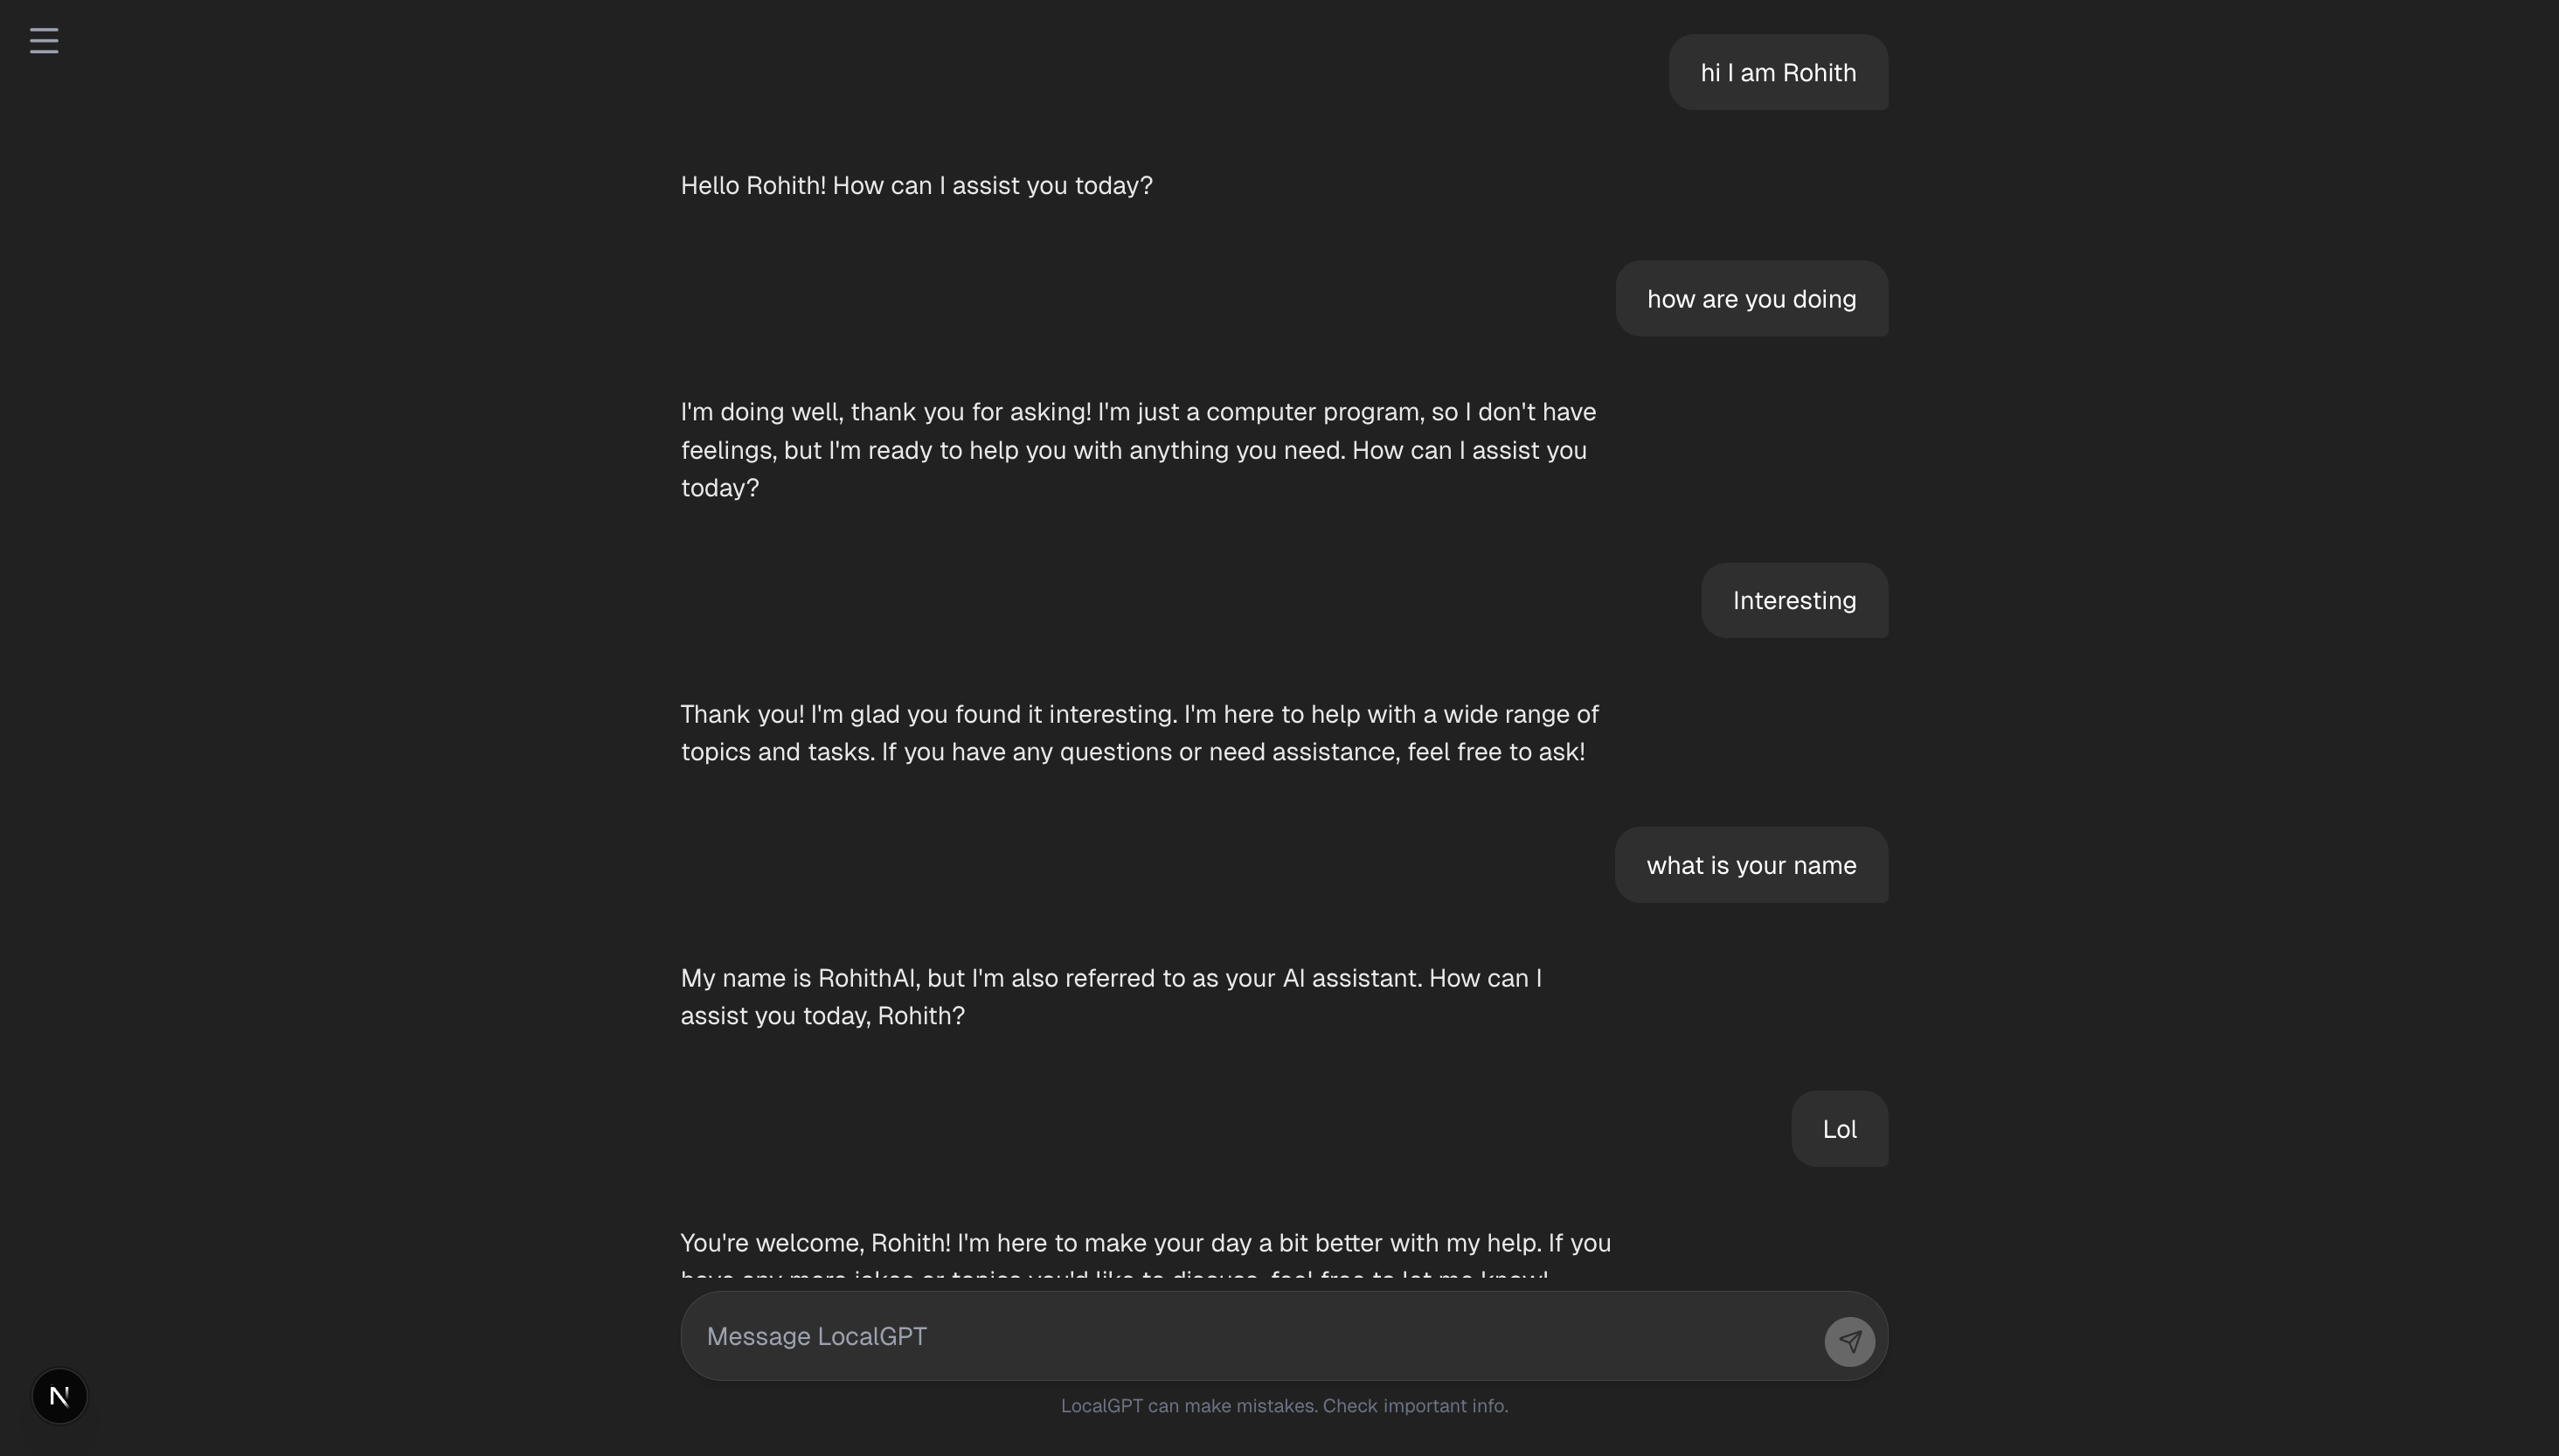Viewport: 2559px width, 1456px height.
Task: Click "Check important info." in the footer
Action: coord(1415,1406)
